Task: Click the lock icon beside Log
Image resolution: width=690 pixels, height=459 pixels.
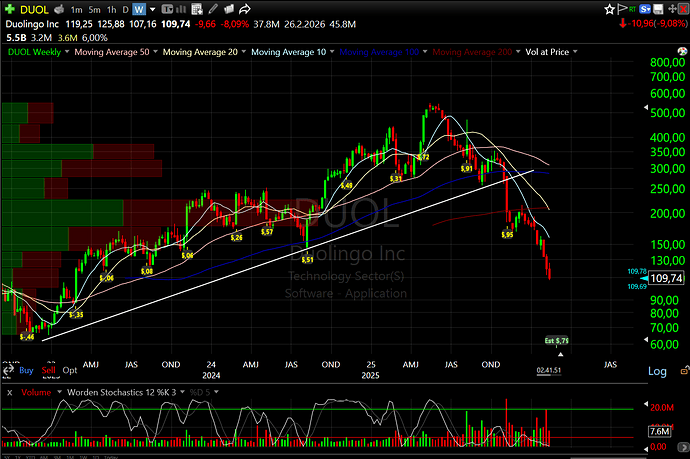Action: click(x=685, y=371)
